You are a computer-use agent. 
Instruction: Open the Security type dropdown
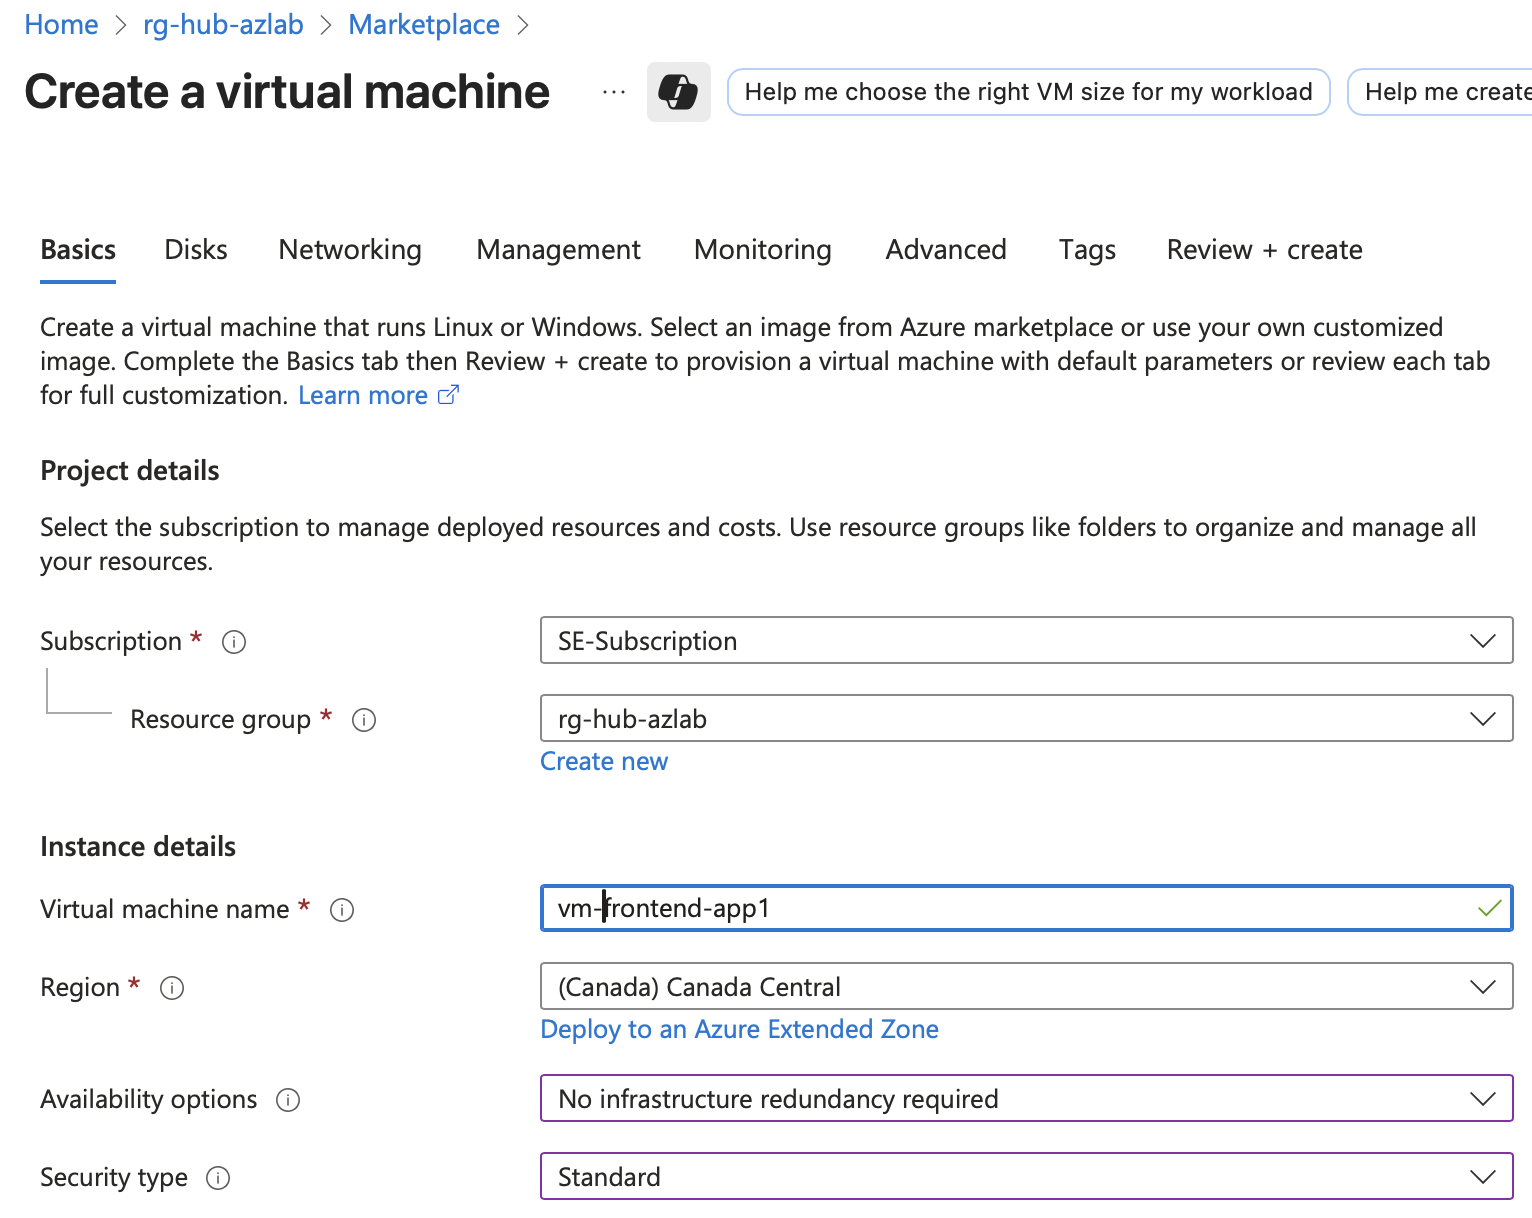(x=1026, y=1176)
